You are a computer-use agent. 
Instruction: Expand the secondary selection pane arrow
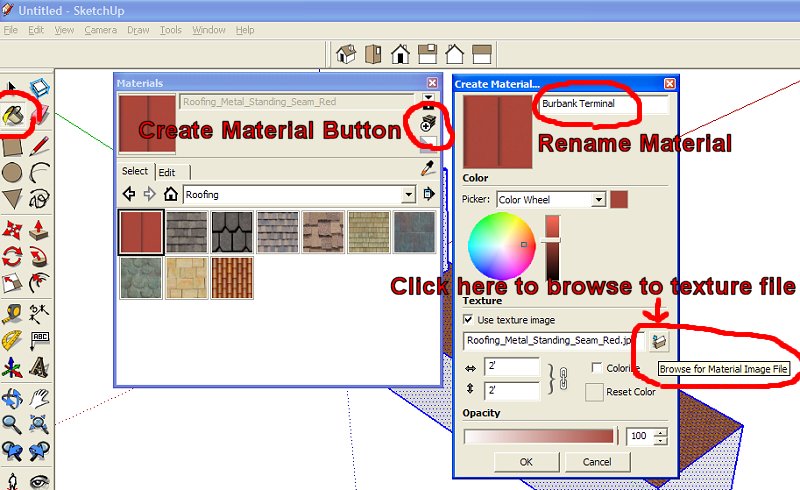tap(428, 97)
